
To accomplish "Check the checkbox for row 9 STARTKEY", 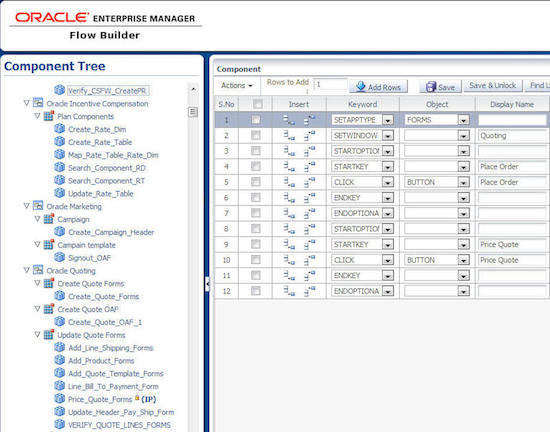I will [256, 244].
